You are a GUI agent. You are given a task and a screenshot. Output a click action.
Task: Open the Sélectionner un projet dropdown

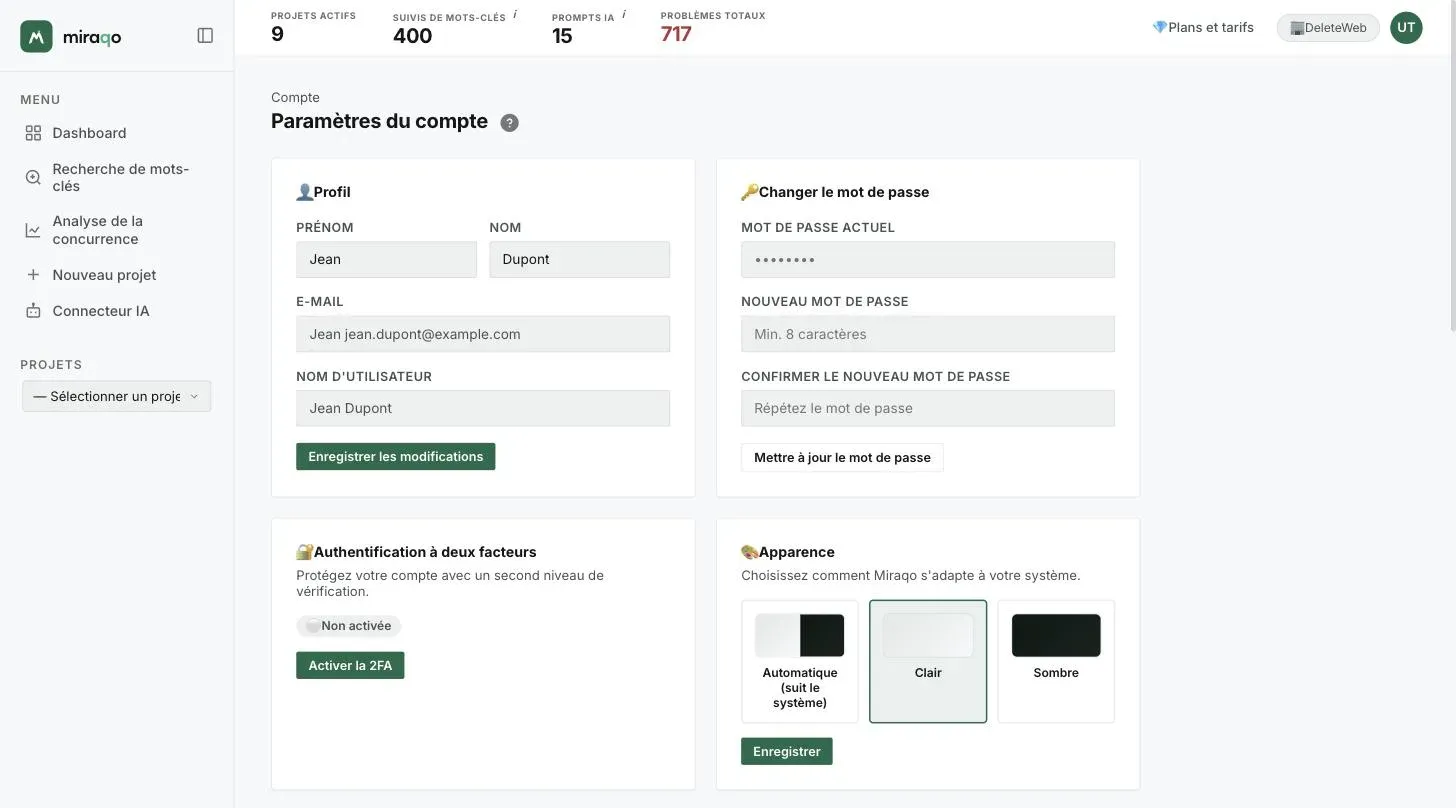(x=116, y=396)
